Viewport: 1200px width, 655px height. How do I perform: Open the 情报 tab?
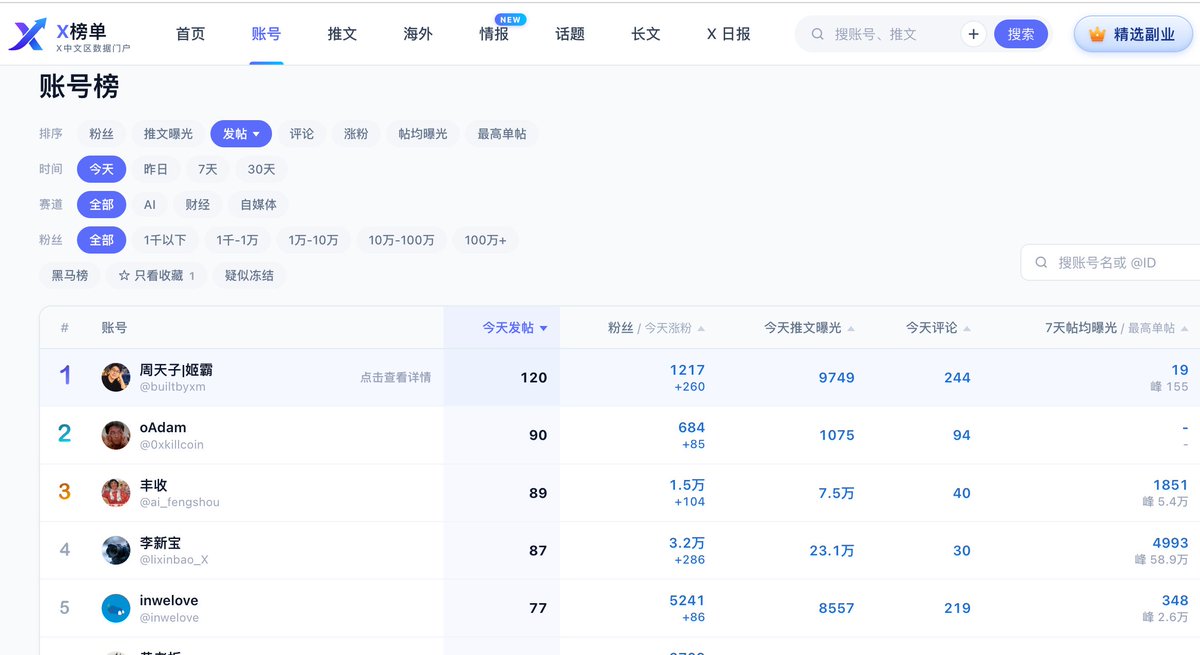(x=494, y=34)
